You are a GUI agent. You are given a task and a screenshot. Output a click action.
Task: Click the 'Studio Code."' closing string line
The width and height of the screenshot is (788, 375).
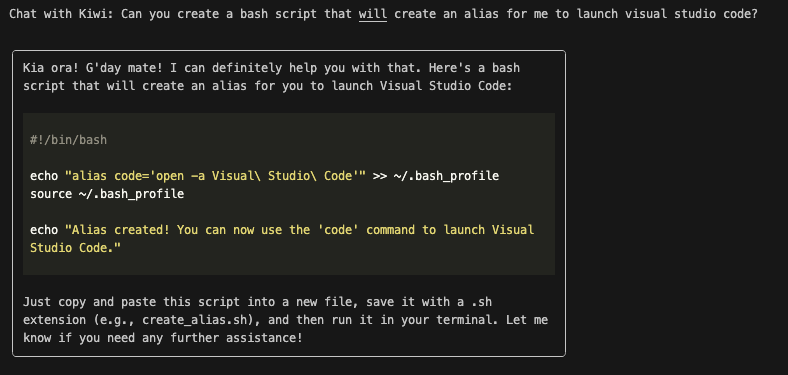coord(75,248)
